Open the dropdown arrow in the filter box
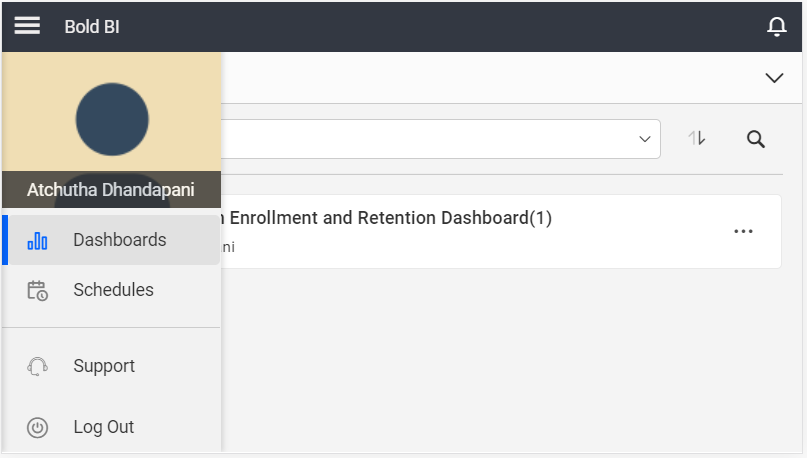Image resolution: width=807 pixels, height=458 pixels. point(645,139)
